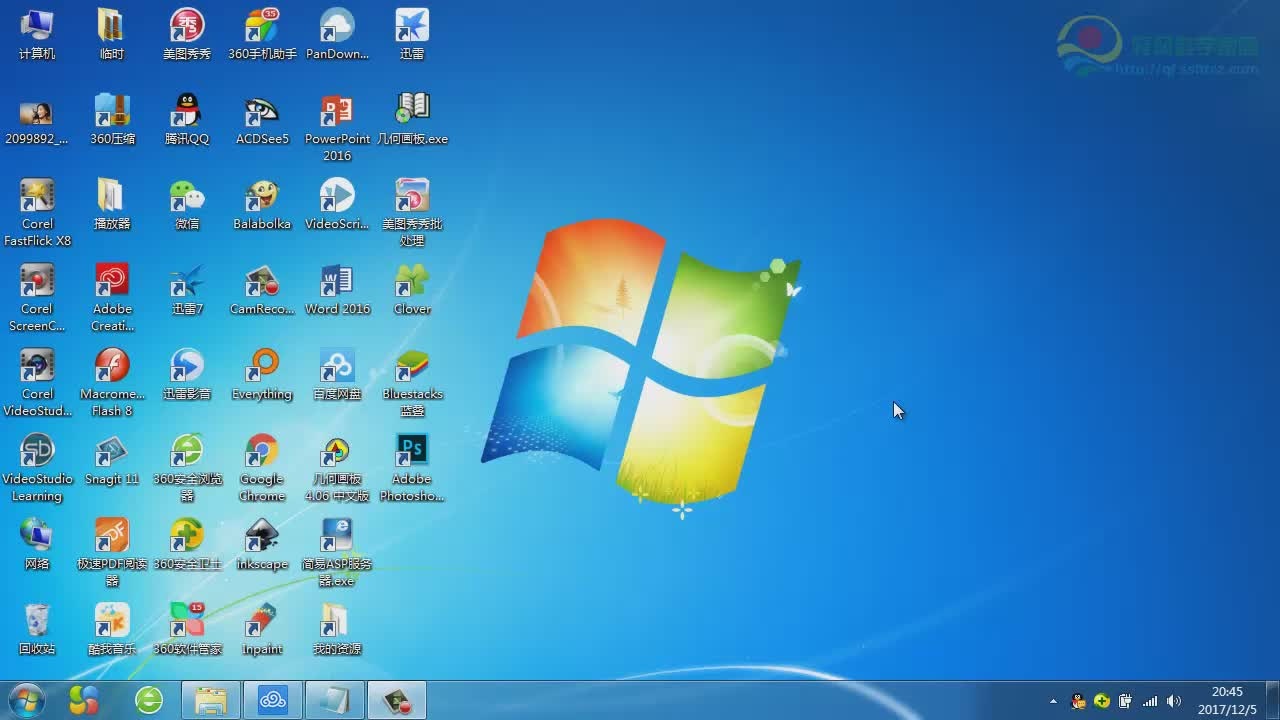1280x720 pixels.
Task: Click the green 360 tray icon
Action: click(1102, 701)
